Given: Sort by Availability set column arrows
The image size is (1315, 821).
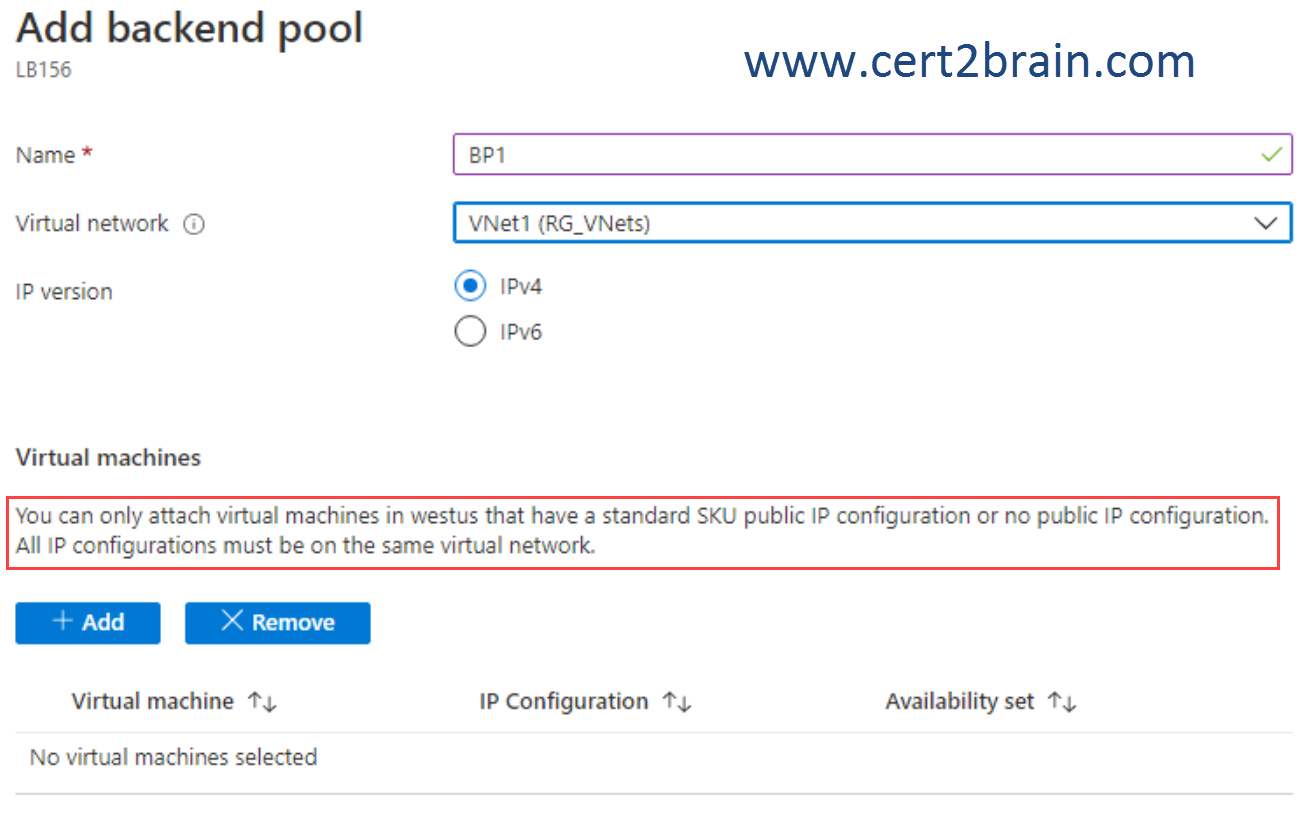Looking at the screenshot, I should 1062,702.
